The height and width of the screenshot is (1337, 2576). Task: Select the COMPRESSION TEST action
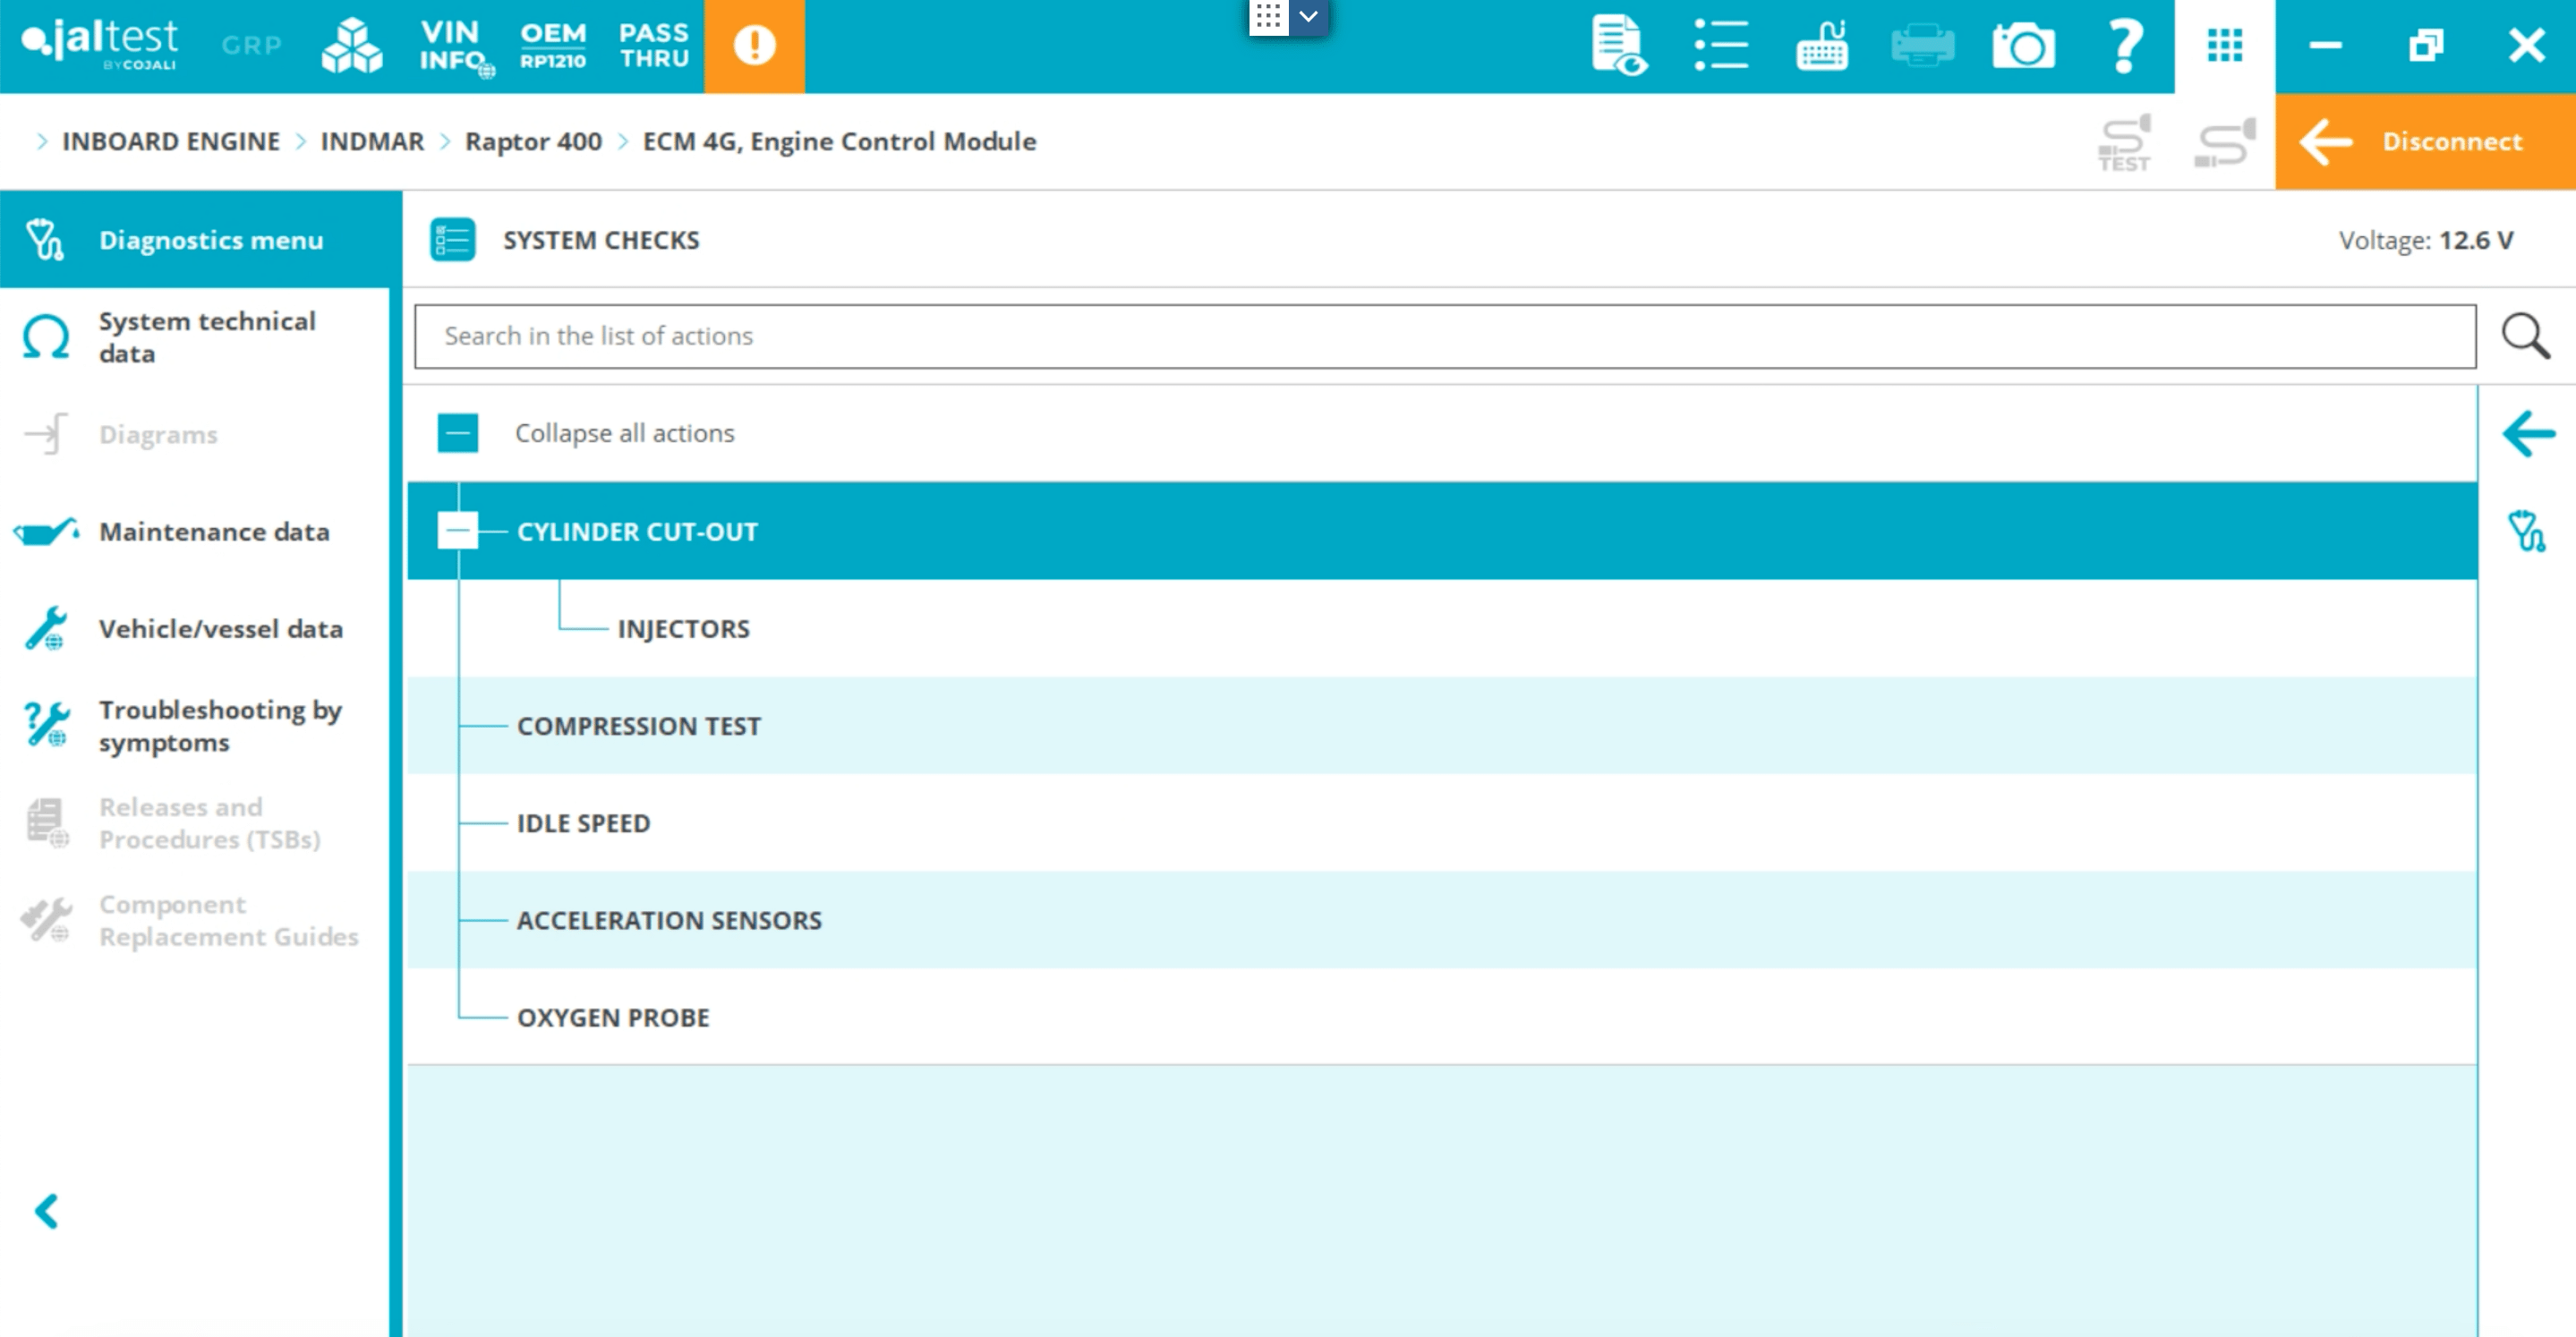point(638,725)
